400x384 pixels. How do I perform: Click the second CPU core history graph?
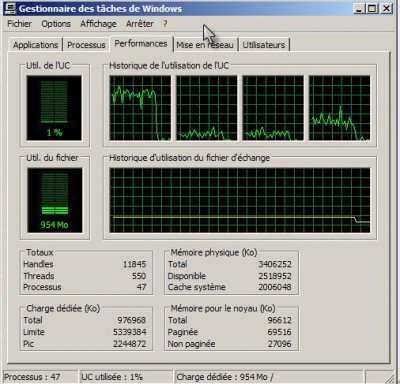coord(207,108)
